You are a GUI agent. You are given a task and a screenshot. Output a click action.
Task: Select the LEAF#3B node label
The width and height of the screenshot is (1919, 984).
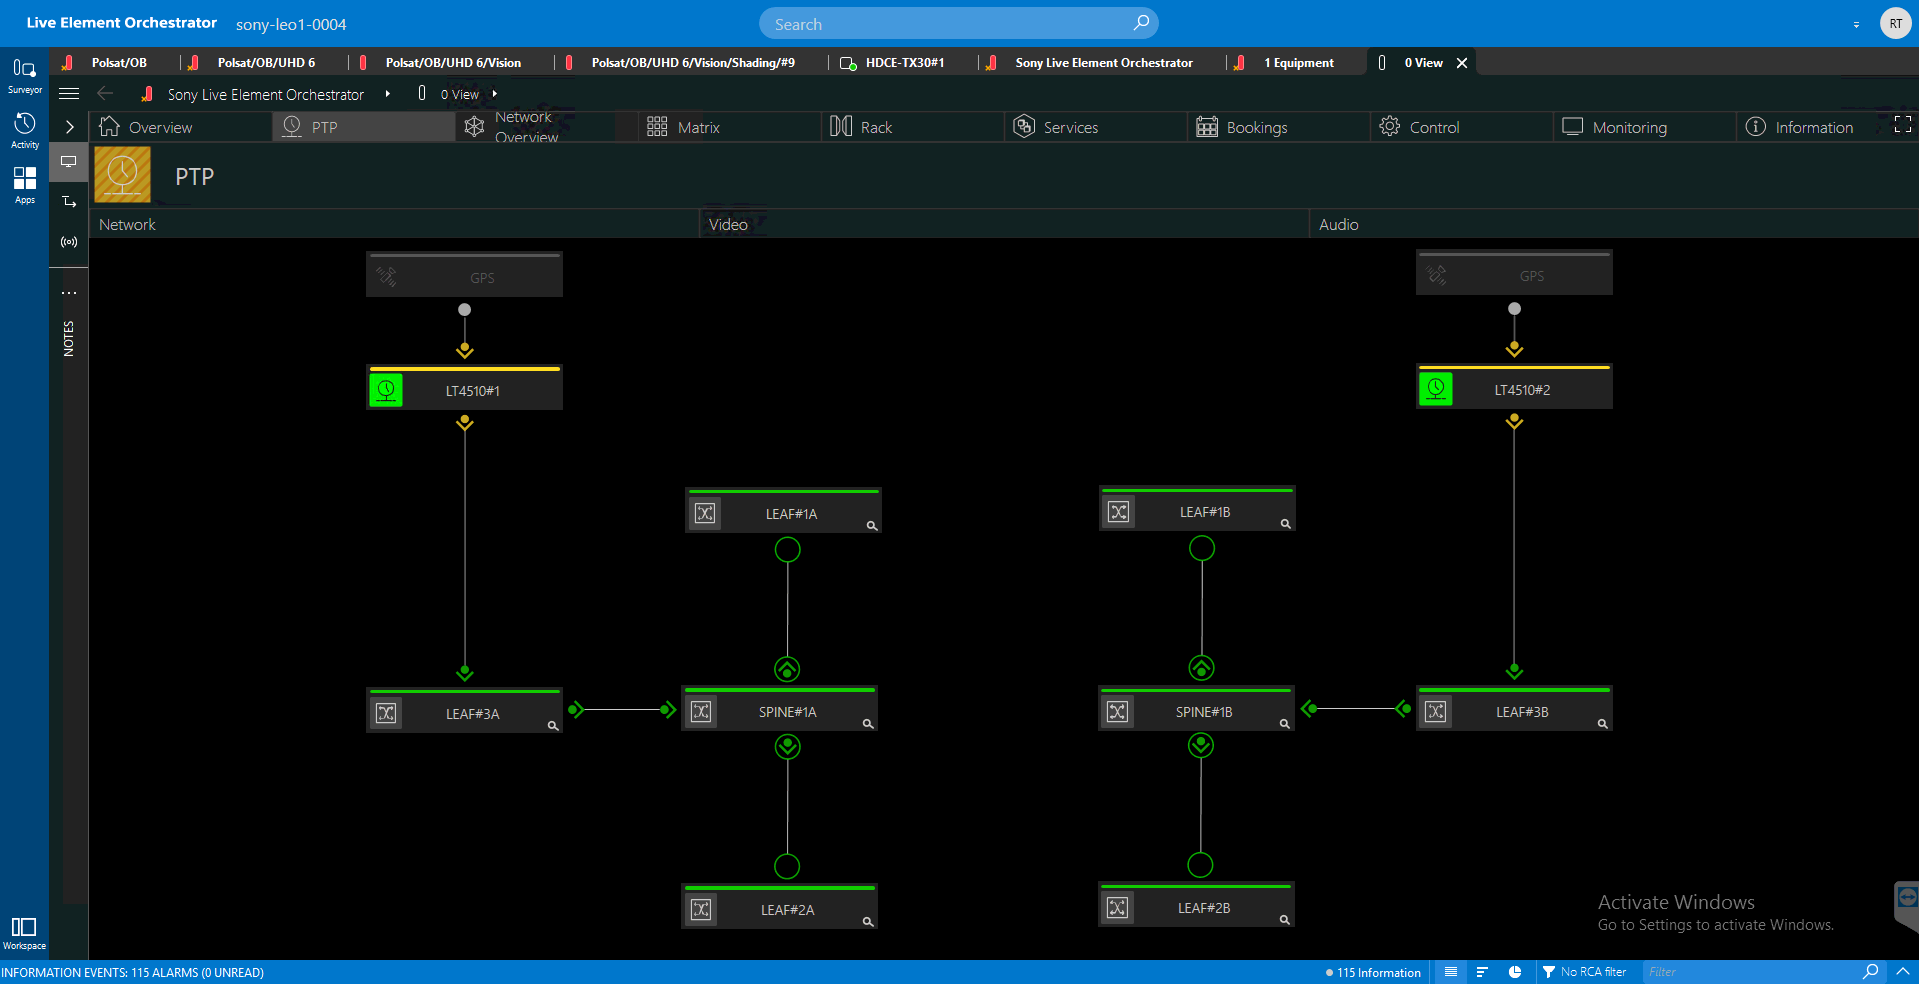[1522, 712]
